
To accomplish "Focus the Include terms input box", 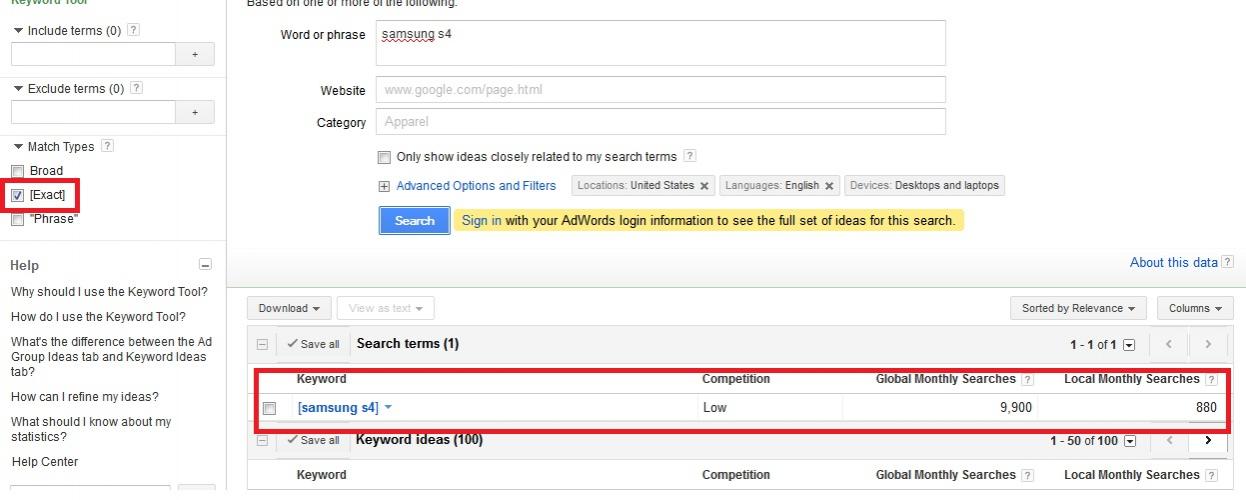I will [93, 54].
